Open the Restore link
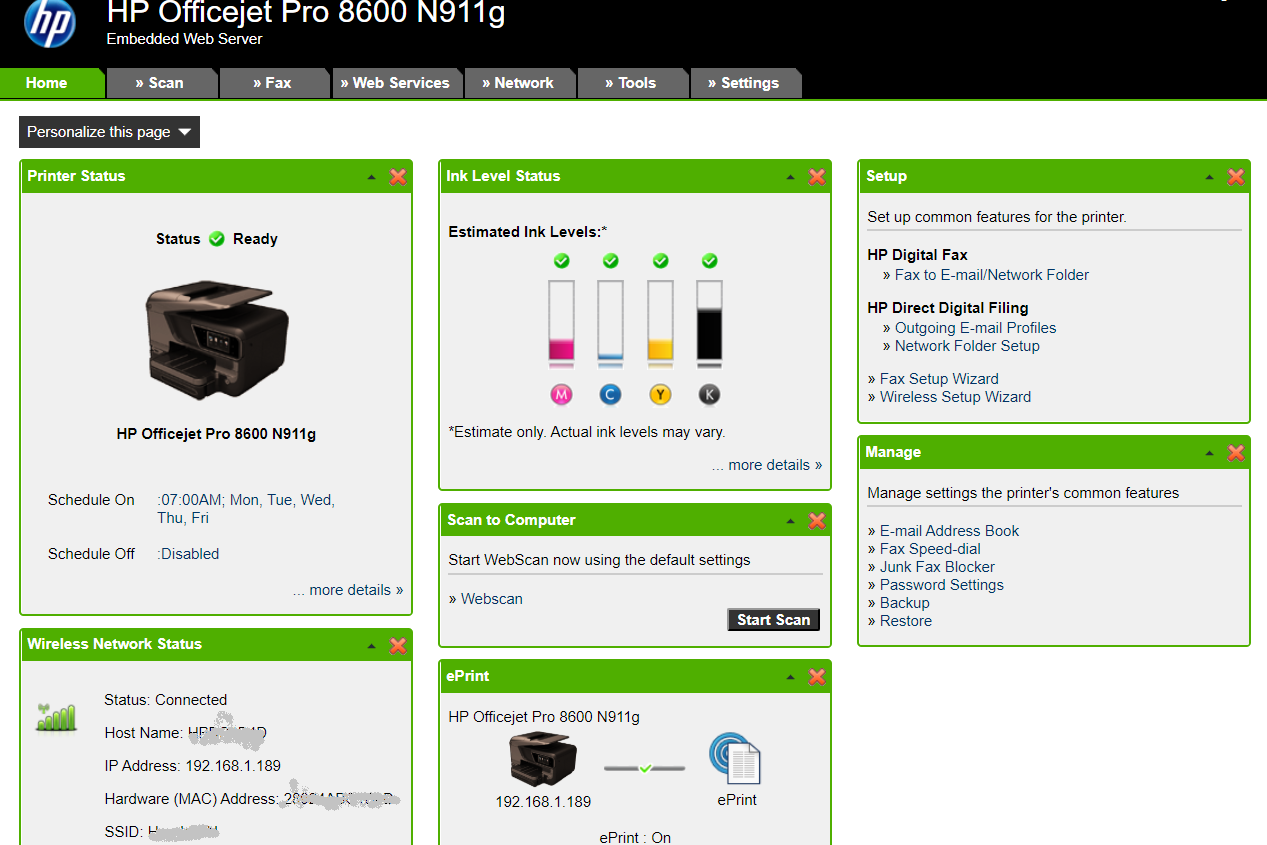This screenshot has width=1267, height=845. [906, 621]
